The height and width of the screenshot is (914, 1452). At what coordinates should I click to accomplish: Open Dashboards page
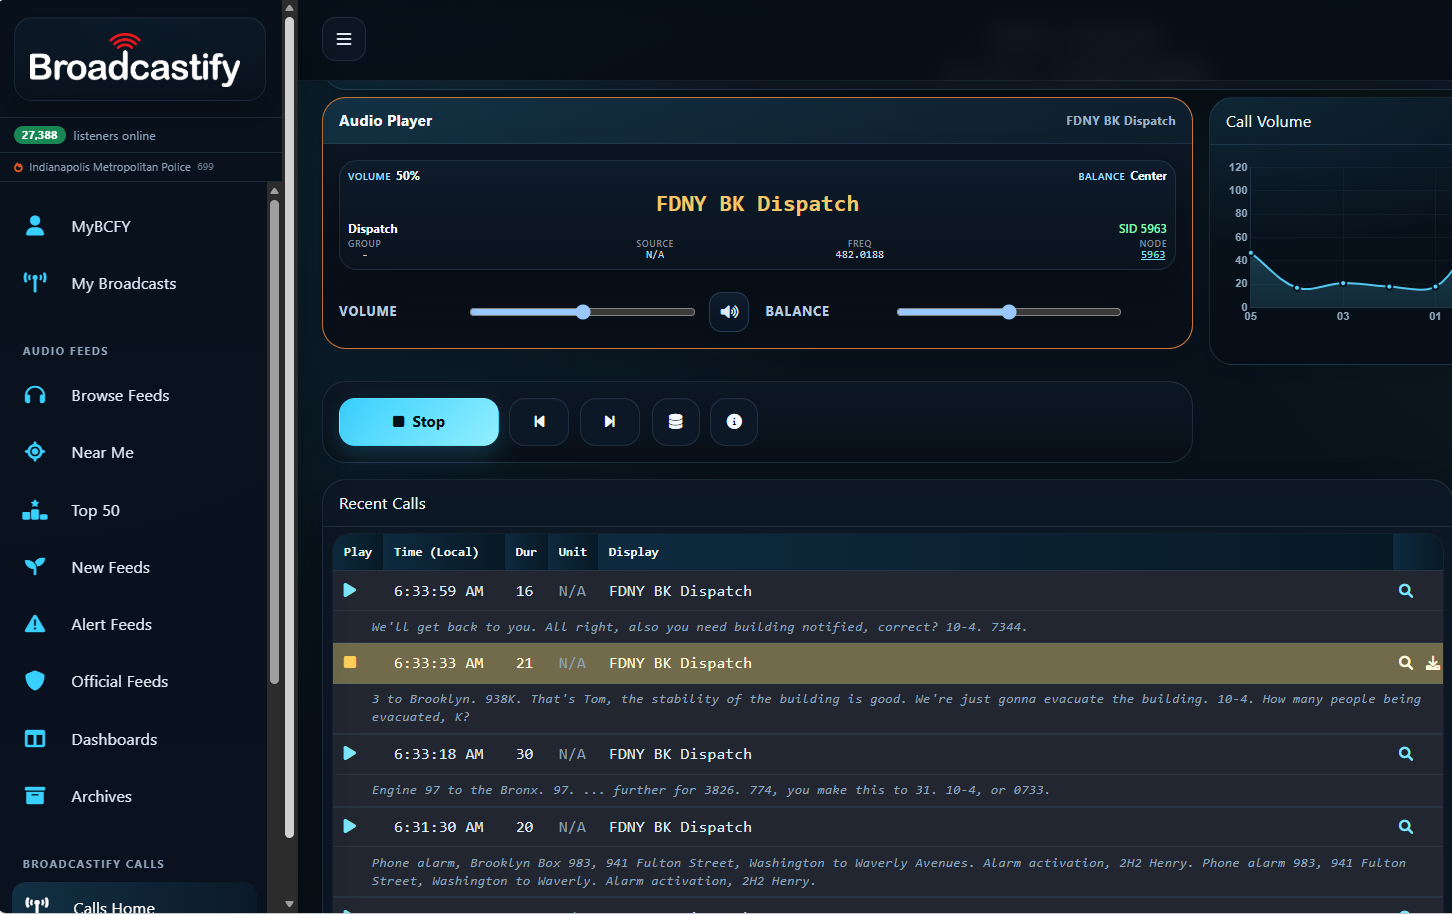pyautogui.click(x=114, y=739)
